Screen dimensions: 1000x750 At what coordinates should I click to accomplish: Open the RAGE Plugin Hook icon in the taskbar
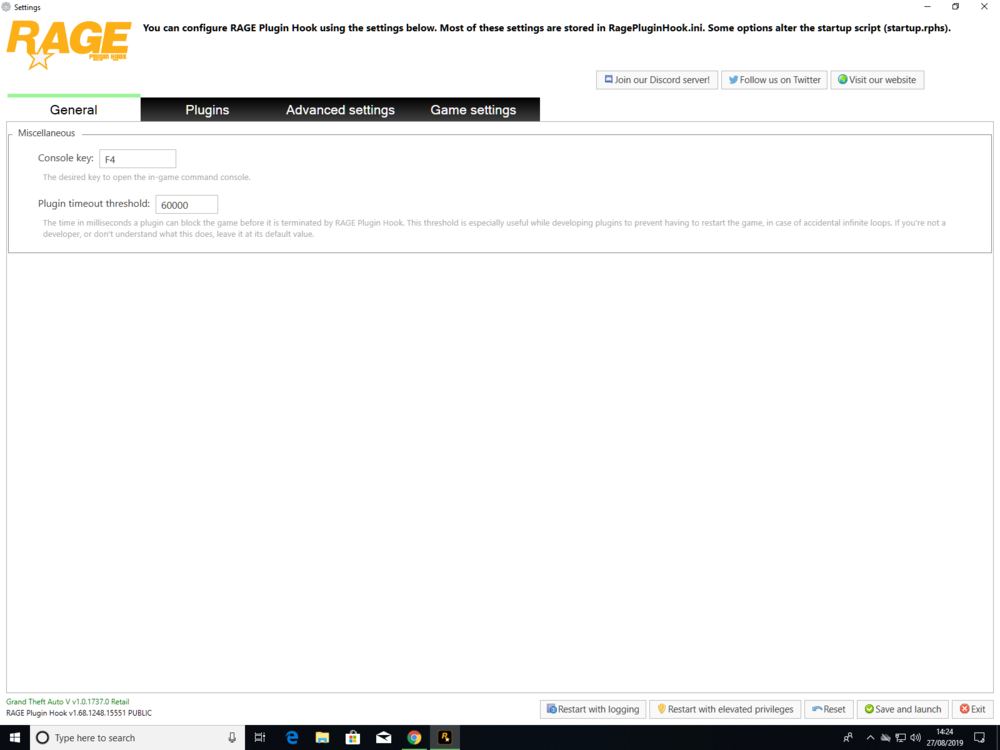tap(444, 737)
